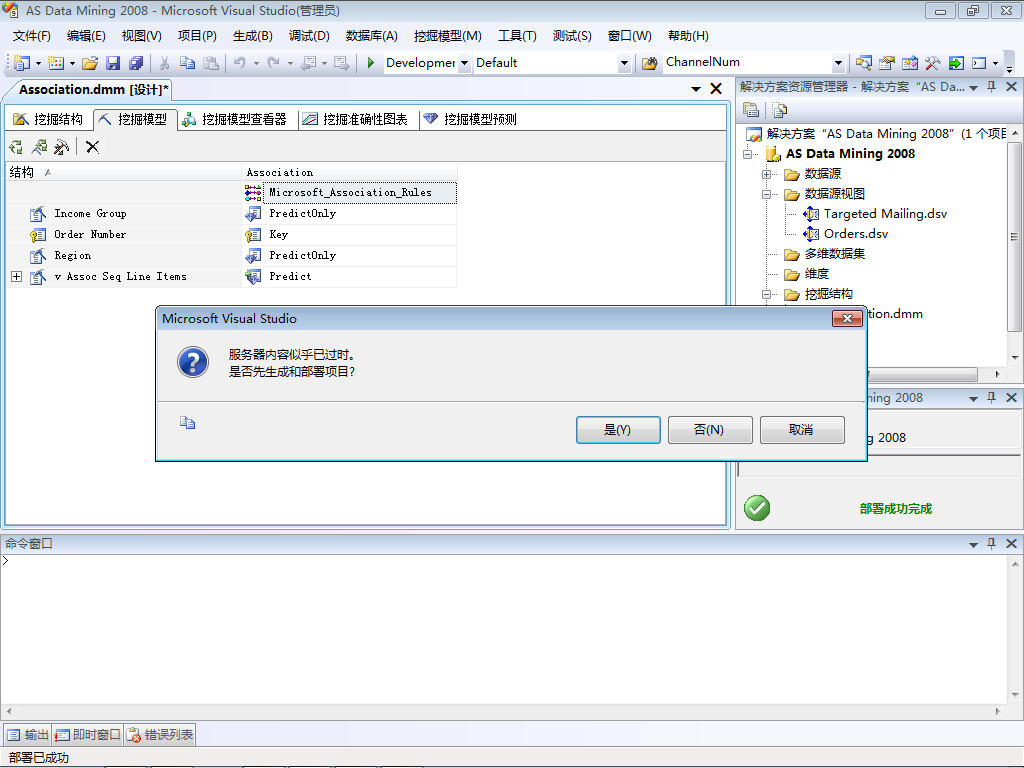Click the Order Number key column row
Viewport: 1024px width, 768px height.
tap(124, 234)
